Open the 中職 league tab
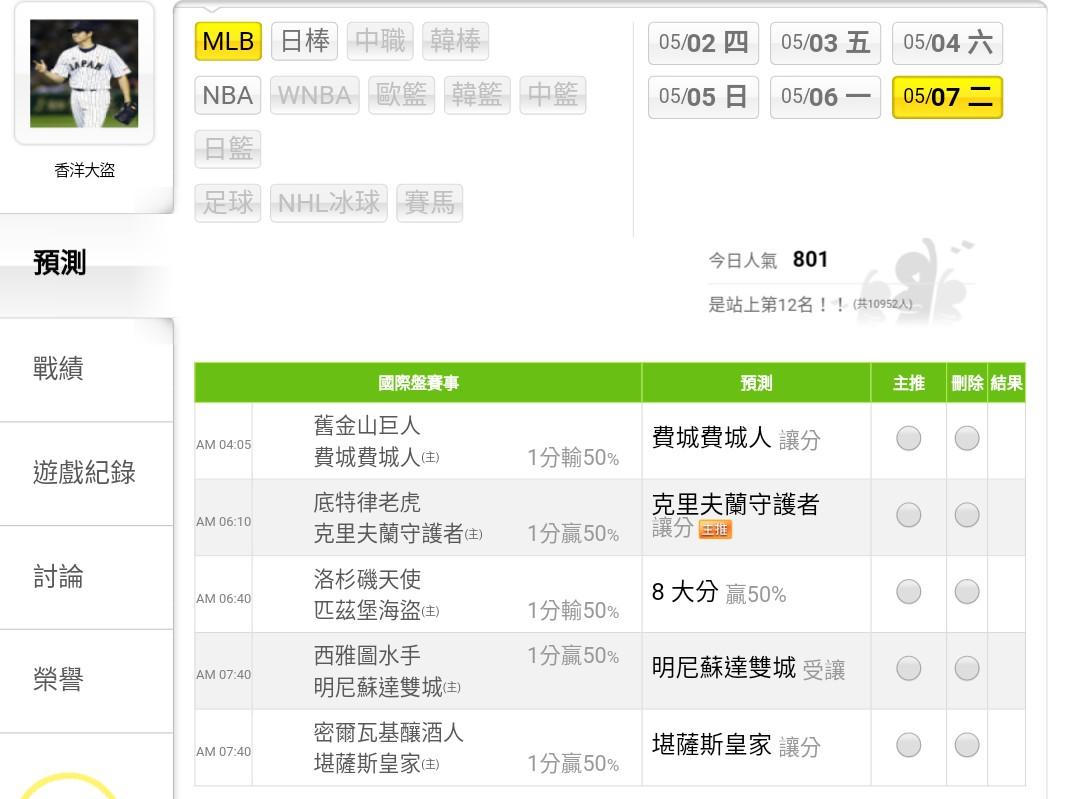This screenshot has width=1080, height=799. tap(380, 41)
